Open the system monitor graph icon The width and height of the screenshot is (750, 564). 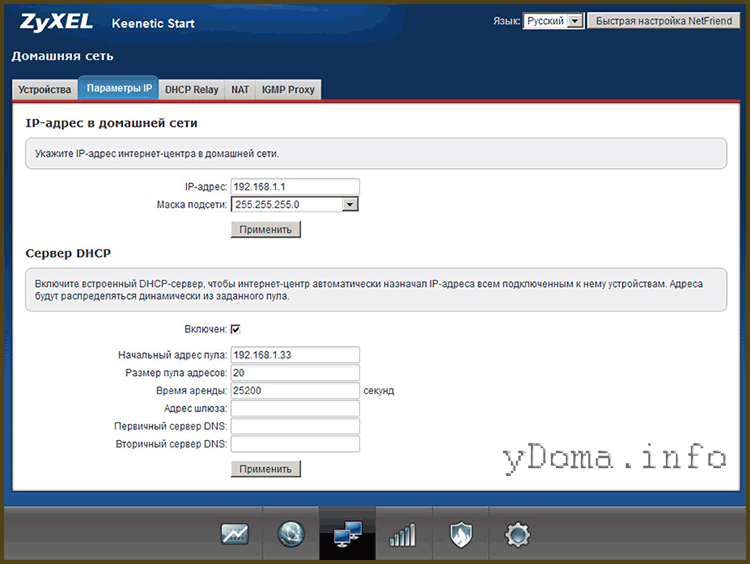tap(234, 534)
